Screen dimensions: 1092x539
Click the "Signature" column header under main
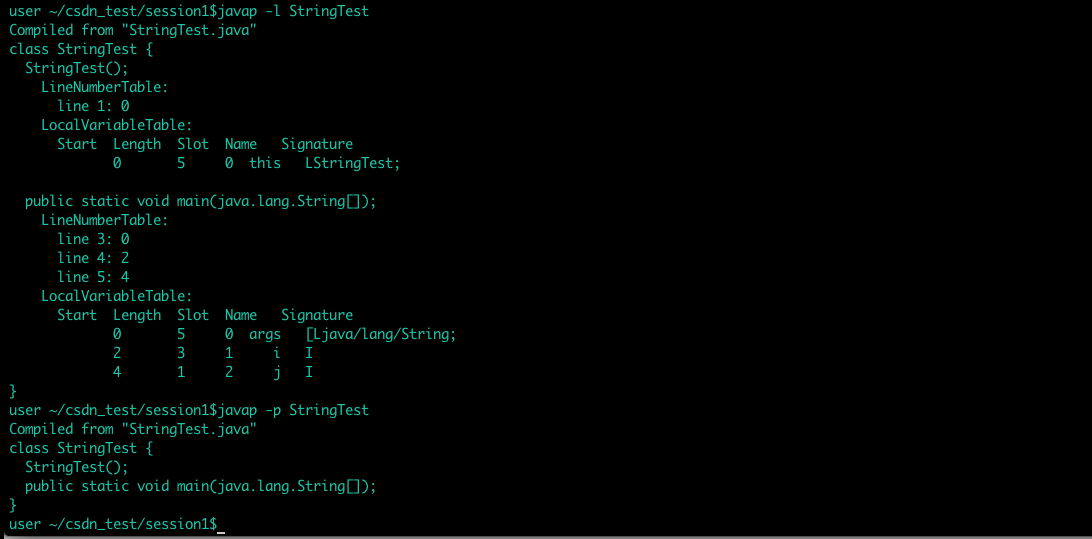[317, 315]
